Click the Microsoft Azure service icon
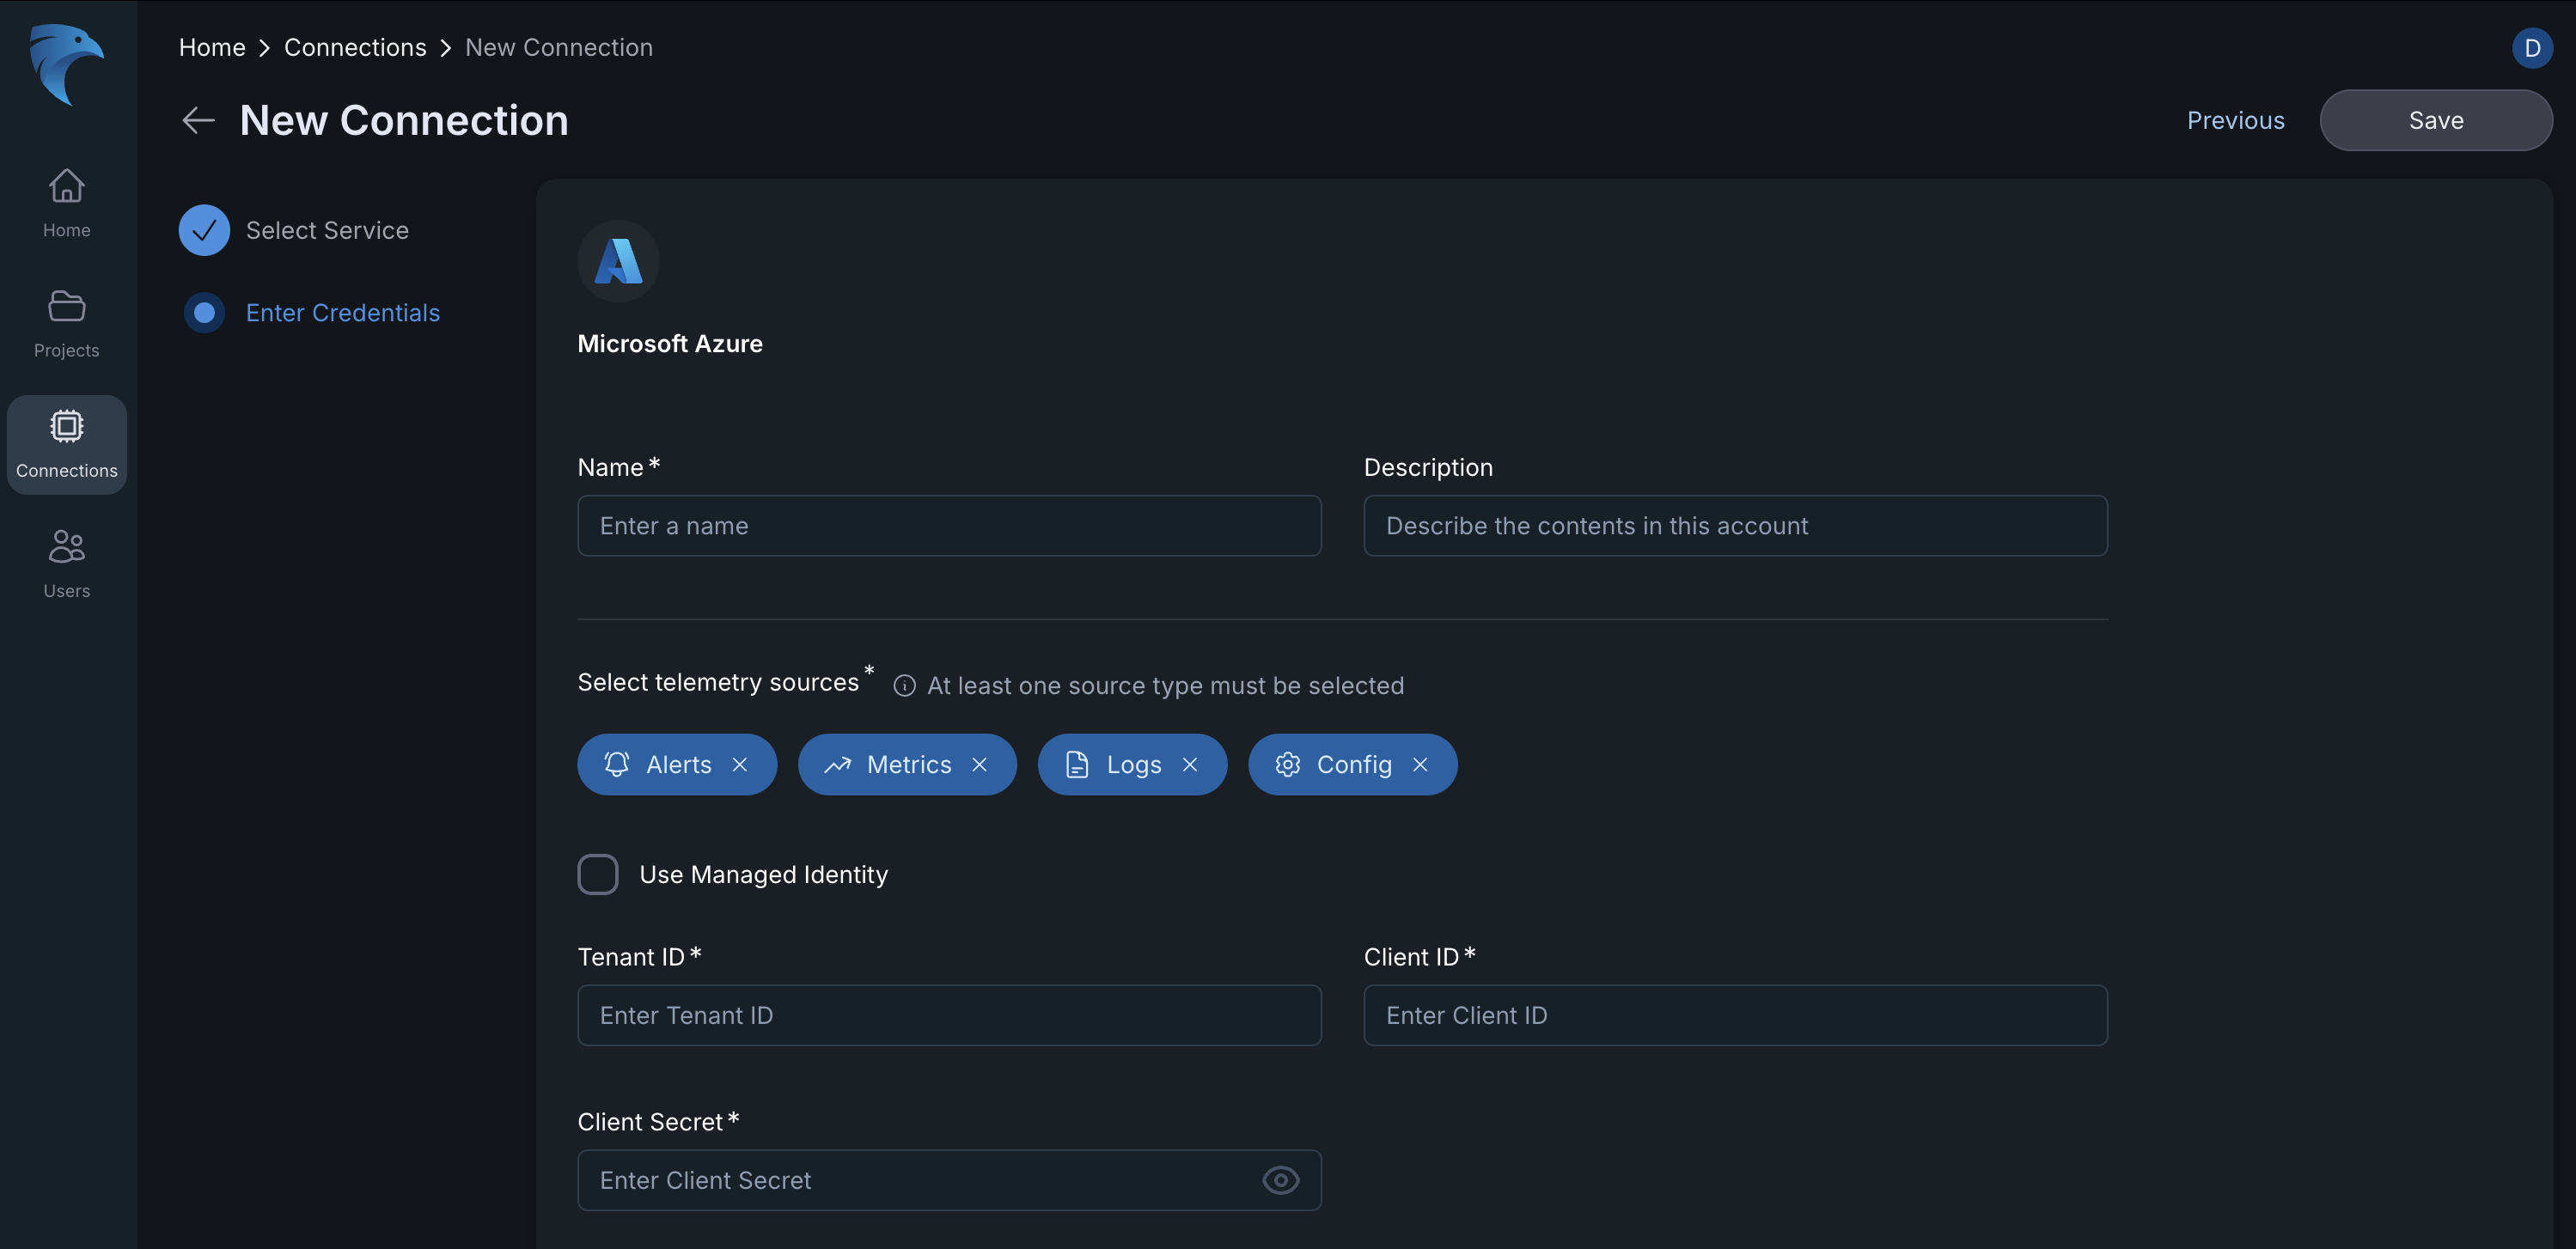This screenshot has height=1249, width=2576. (x=618, y=261)
